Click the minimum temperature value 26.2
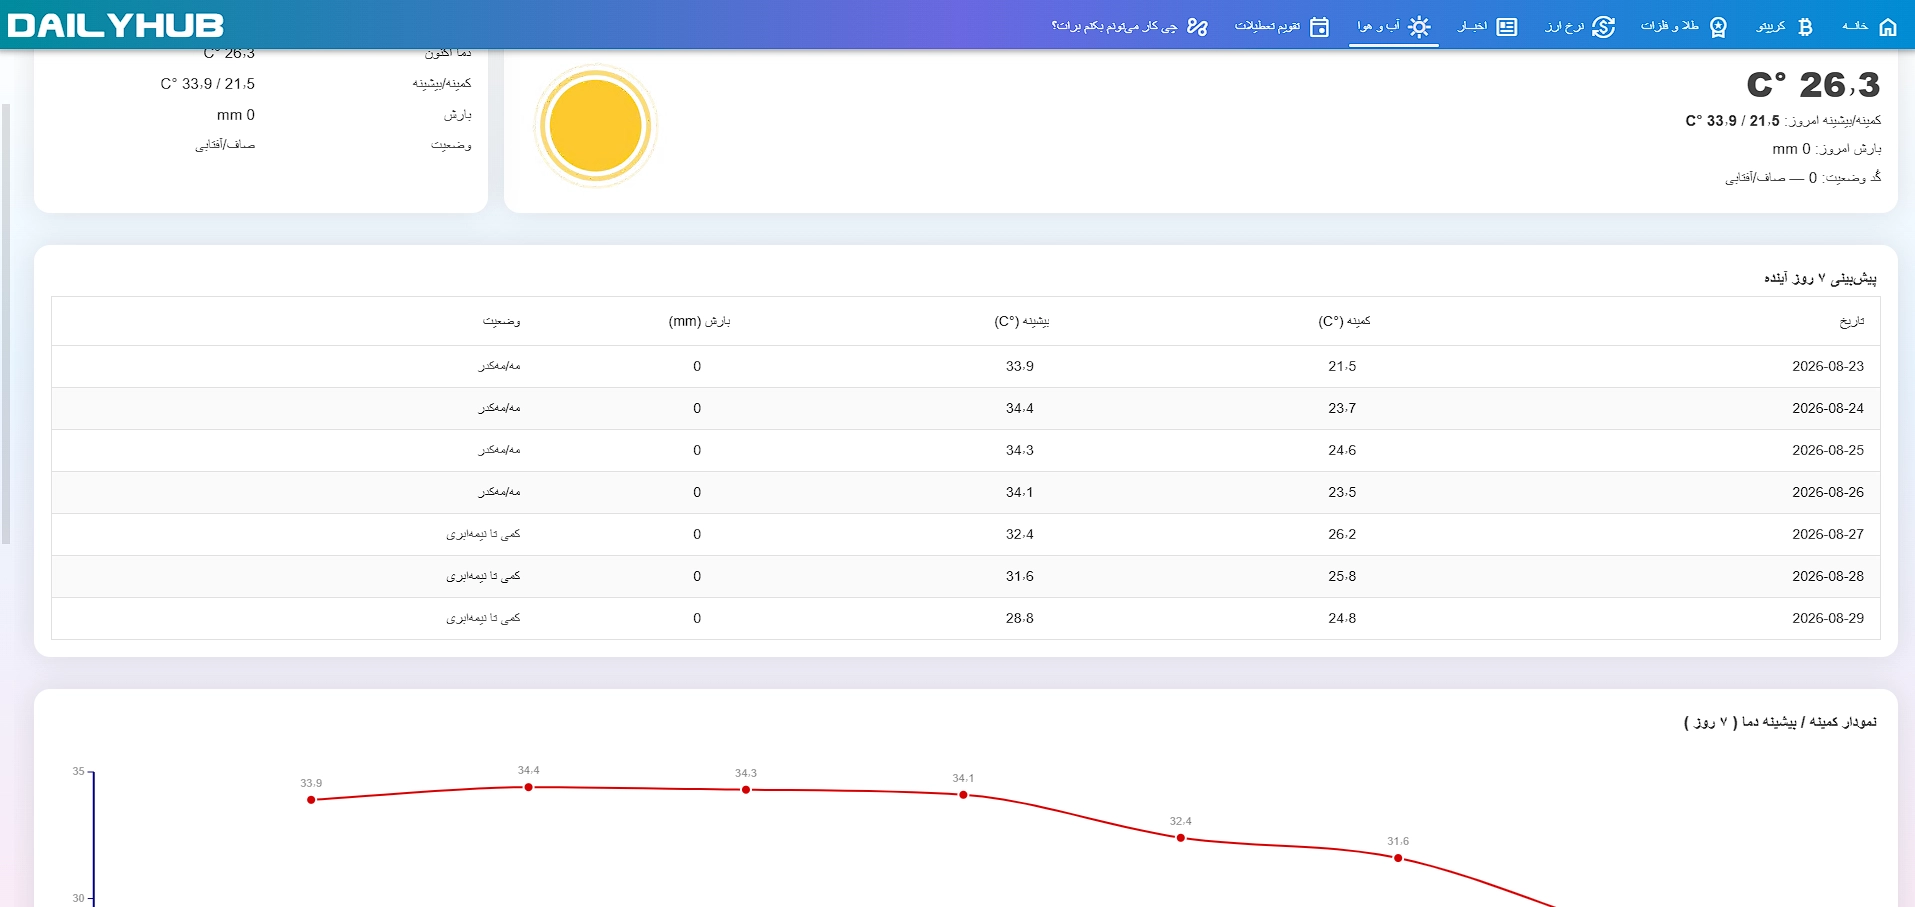Viewport: 1915px width, 907px height. (x=1342, y=534)
